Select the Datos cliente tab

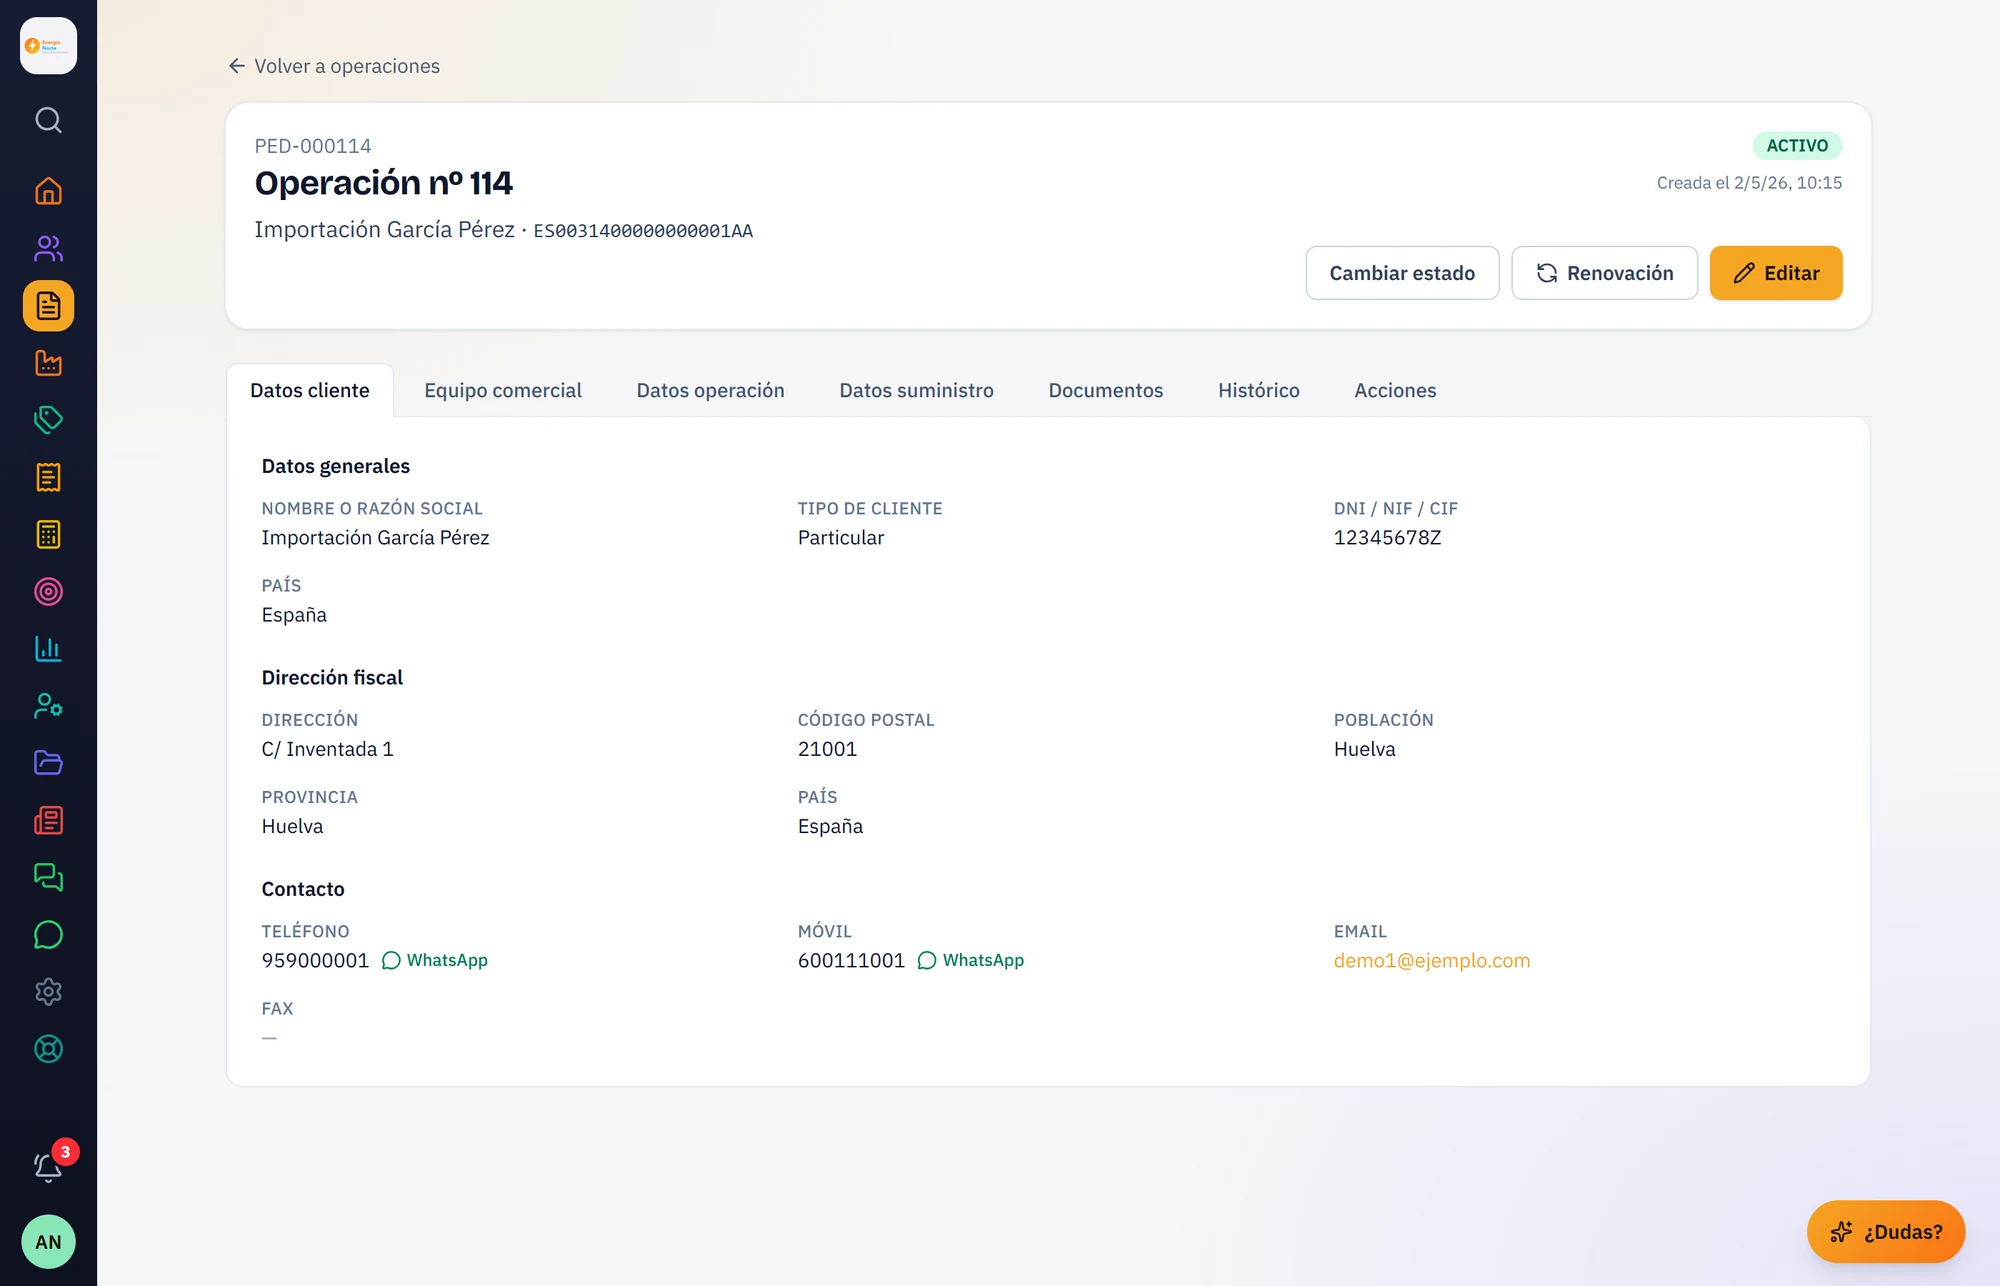[x=310, y=390]
